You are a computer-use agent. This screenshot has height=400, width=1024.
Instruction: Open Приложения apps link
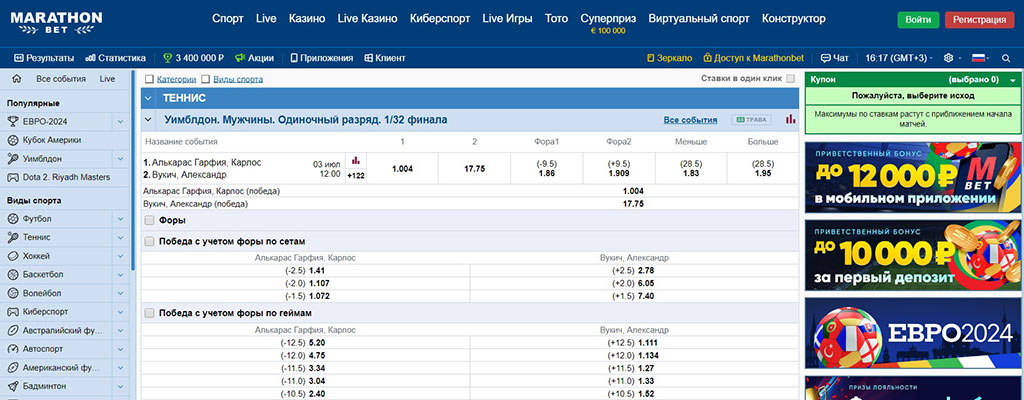[x=322, y=58]
